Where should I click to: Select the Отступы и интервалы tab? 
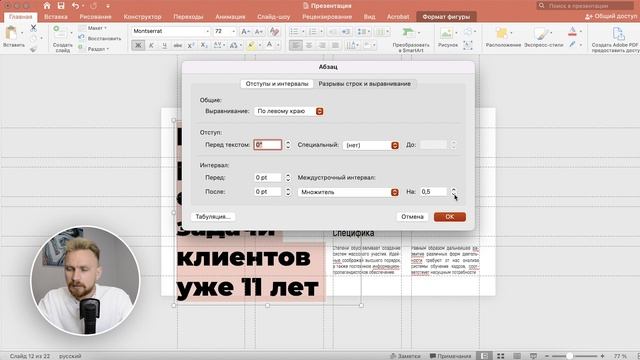point(277,84)
